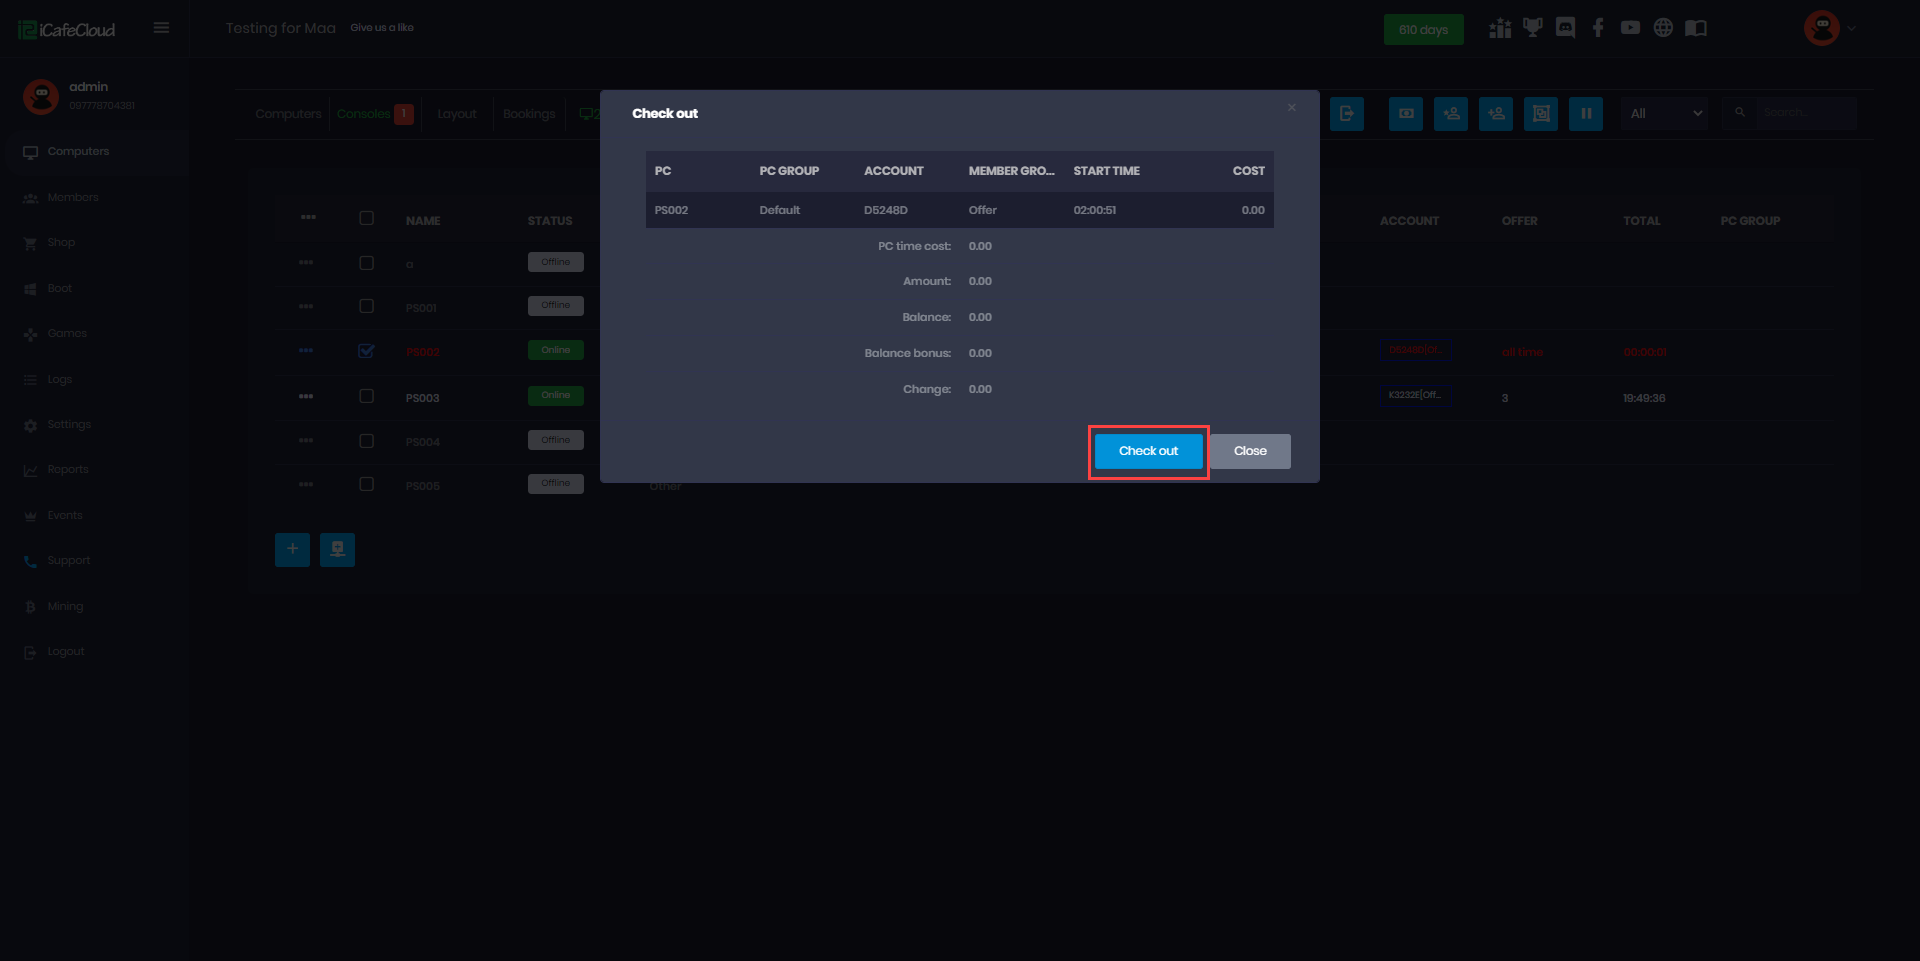Image resolution: width=1920 pixels, height=961 pixels.
Task: Switch to the Computers tab
Action: point(288,114)
